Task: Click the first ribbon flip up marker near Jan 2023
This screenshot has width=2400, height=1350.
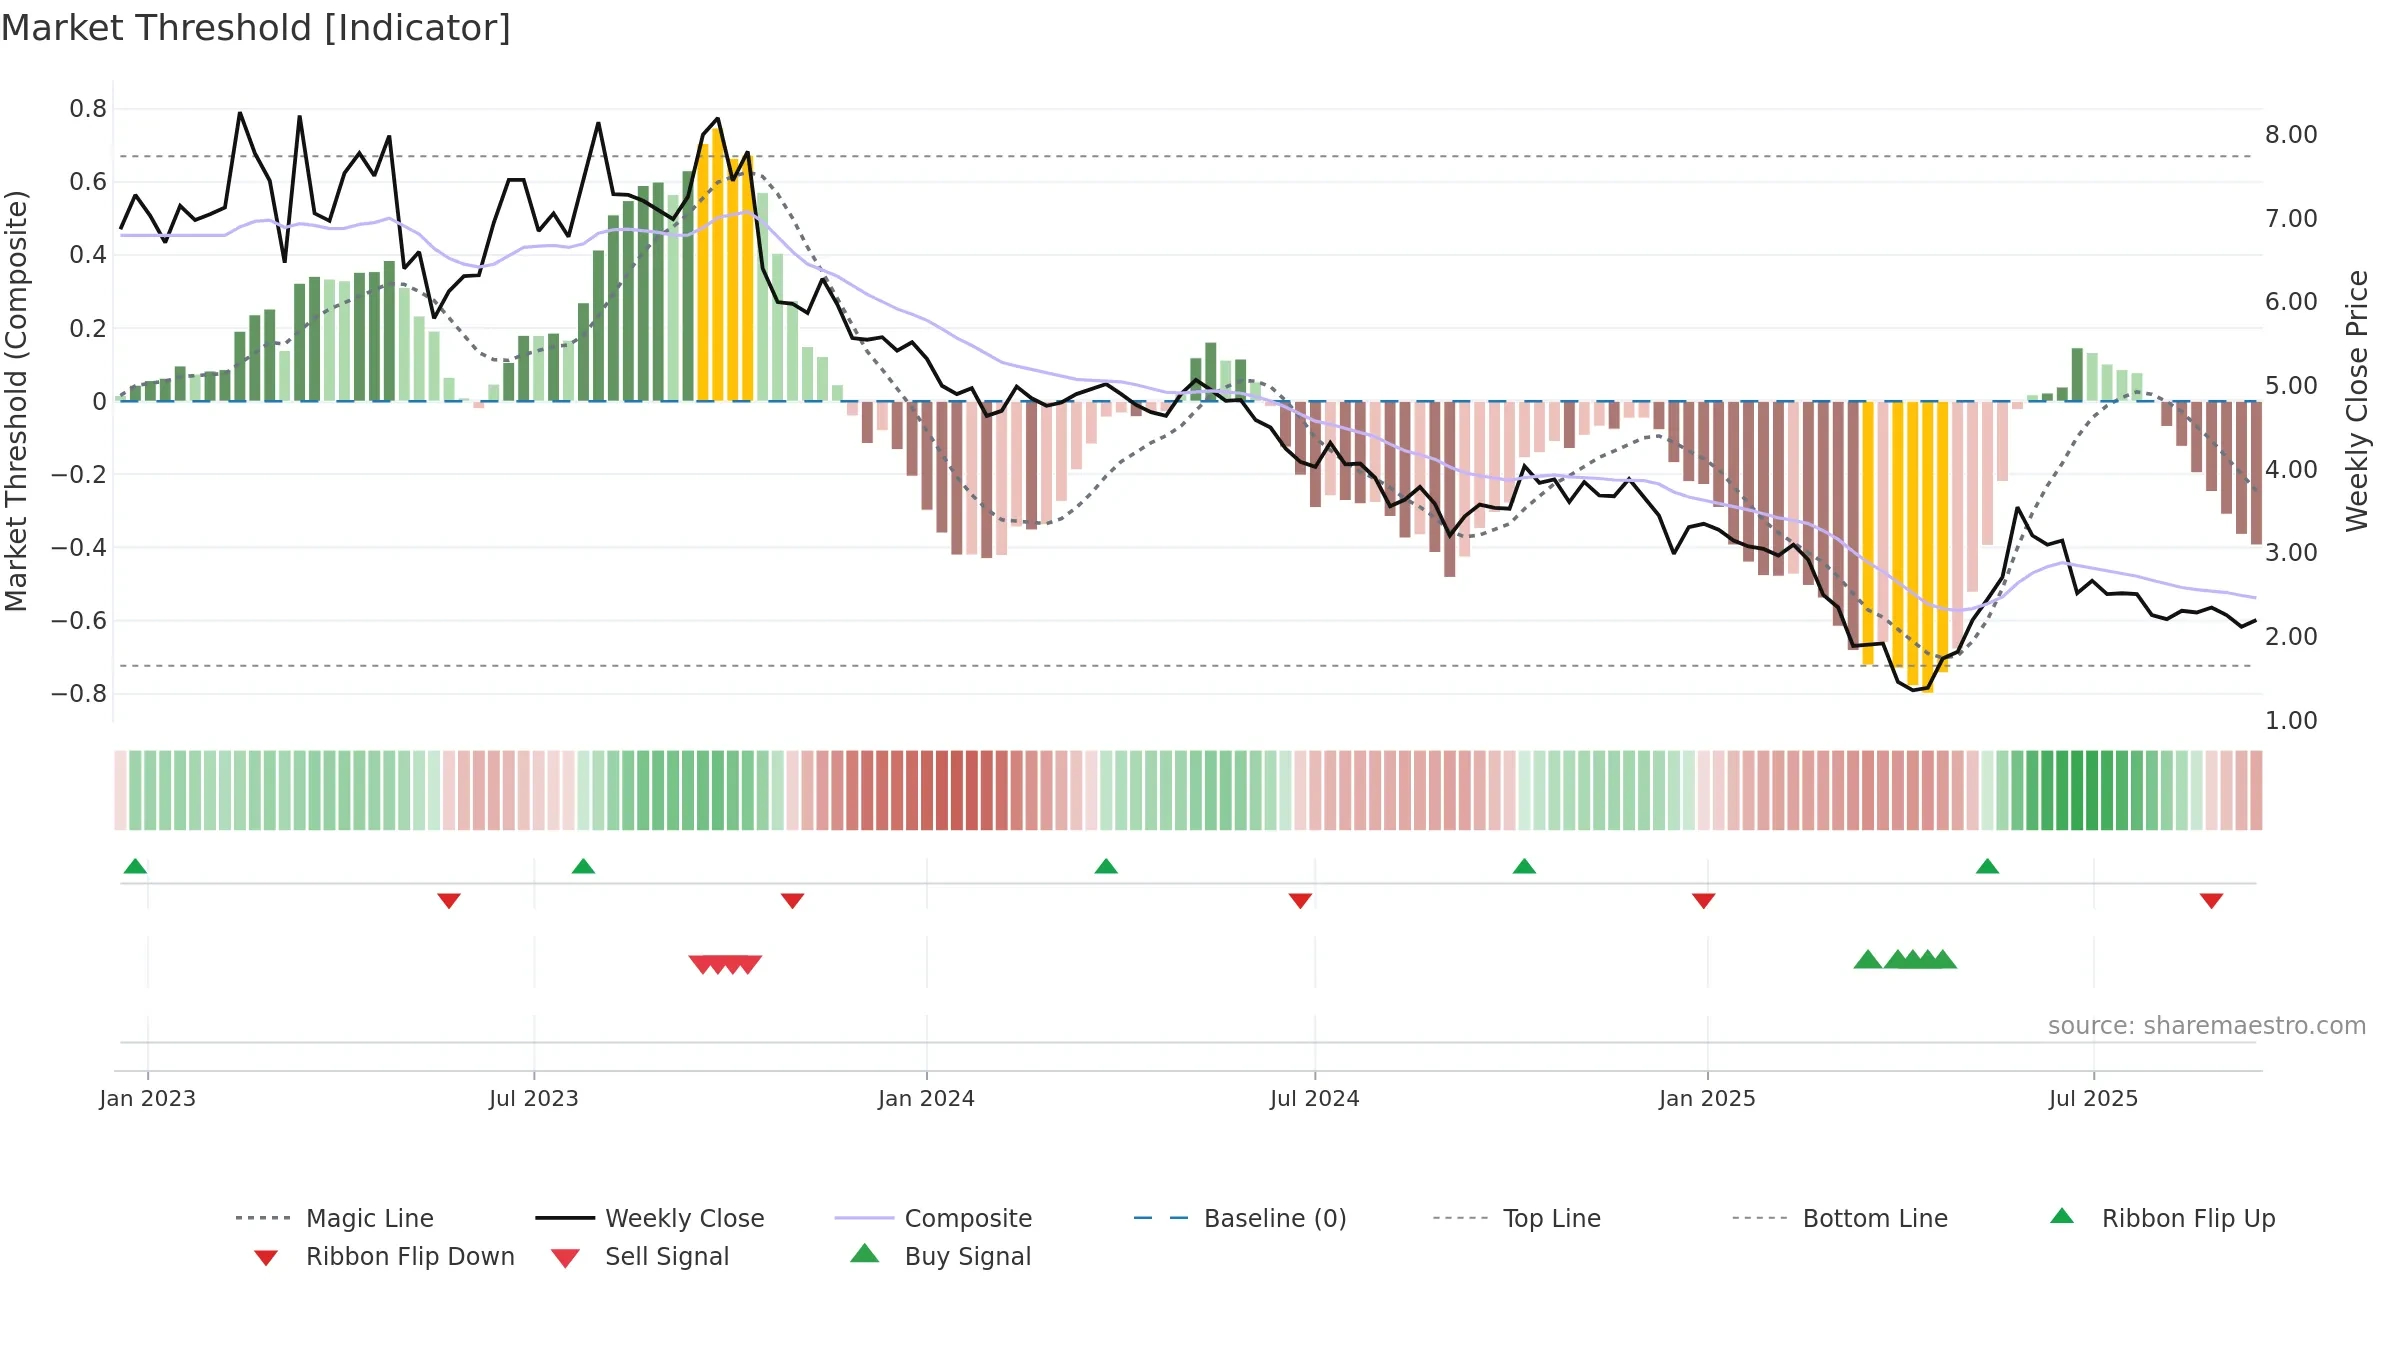Action: click(x=135, y=866)
